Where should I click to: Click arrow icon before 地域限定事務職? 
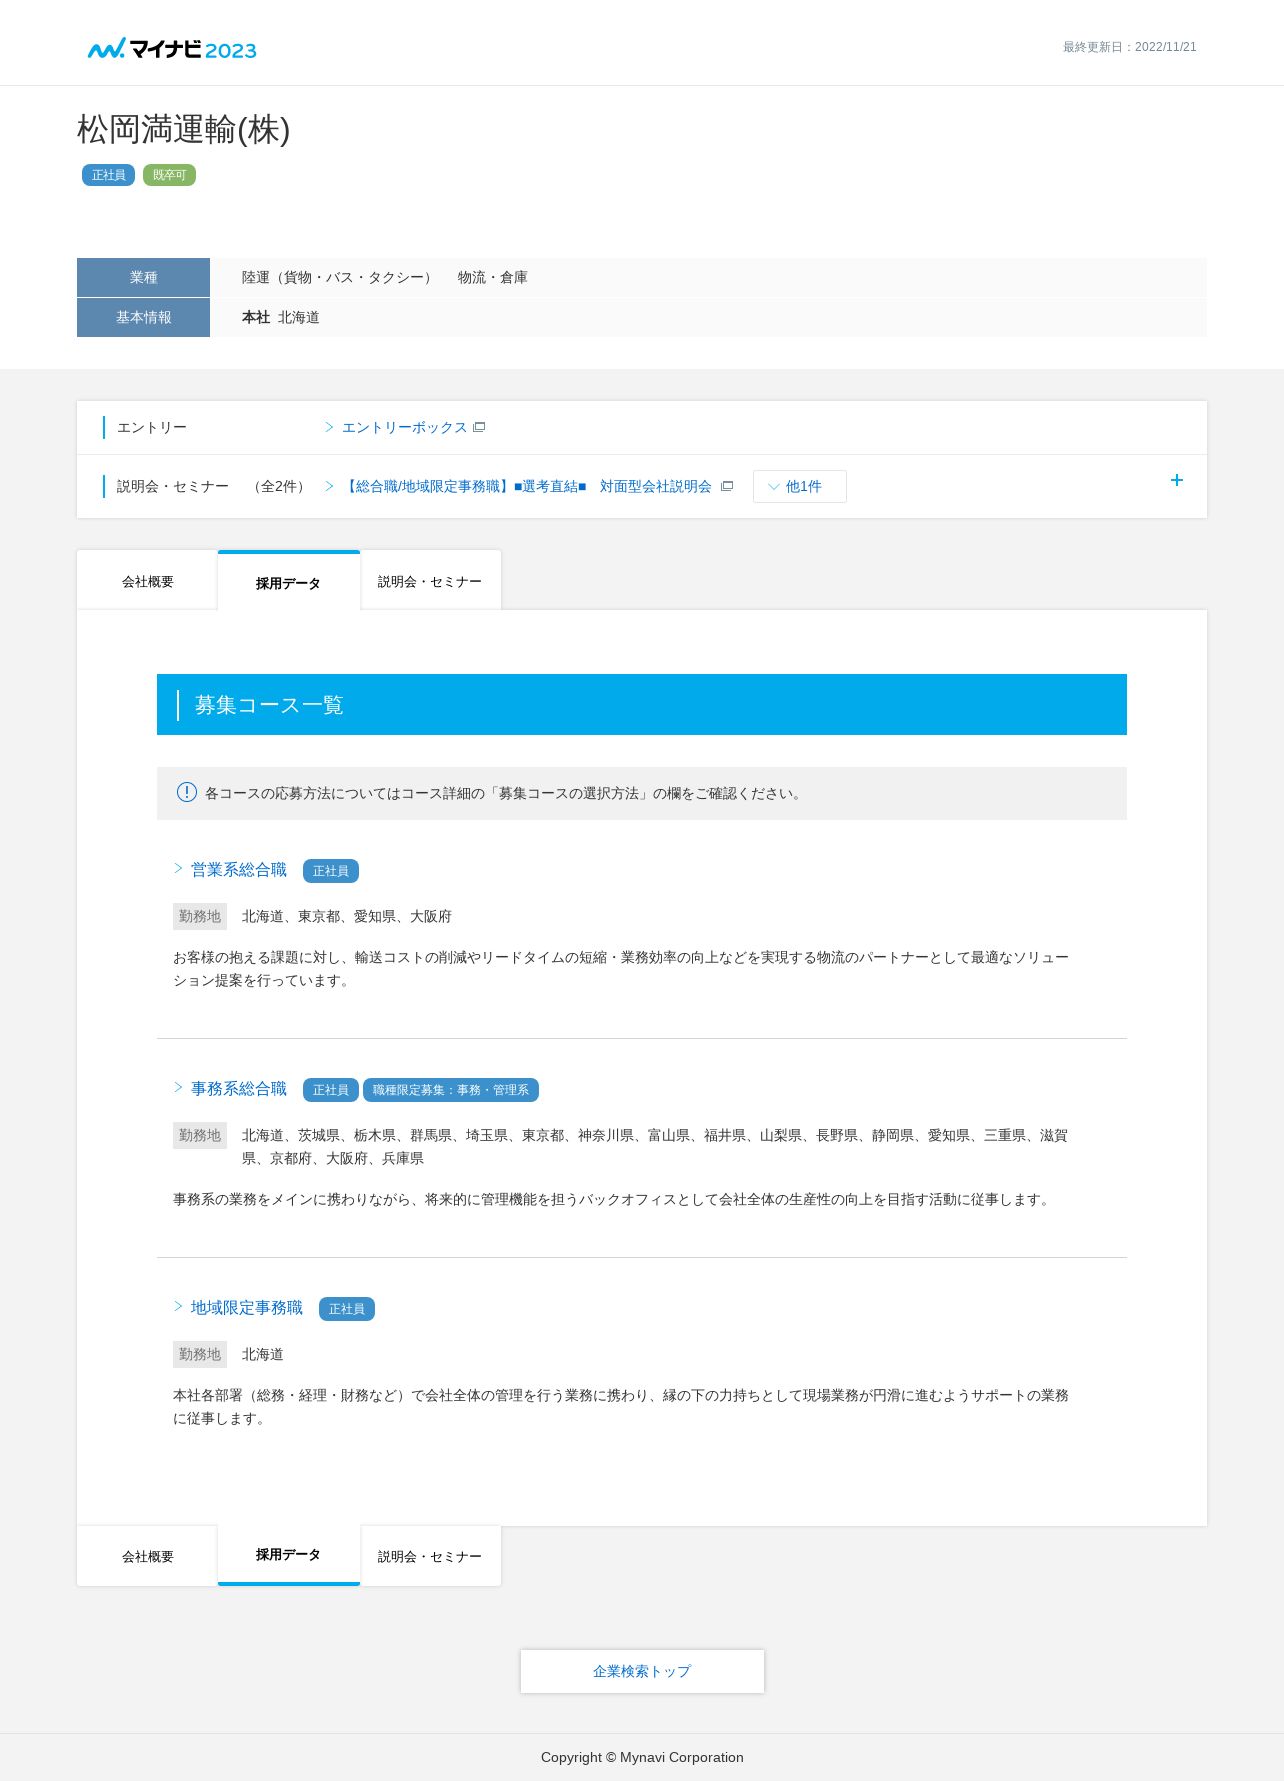click(x=178, y=1306)
